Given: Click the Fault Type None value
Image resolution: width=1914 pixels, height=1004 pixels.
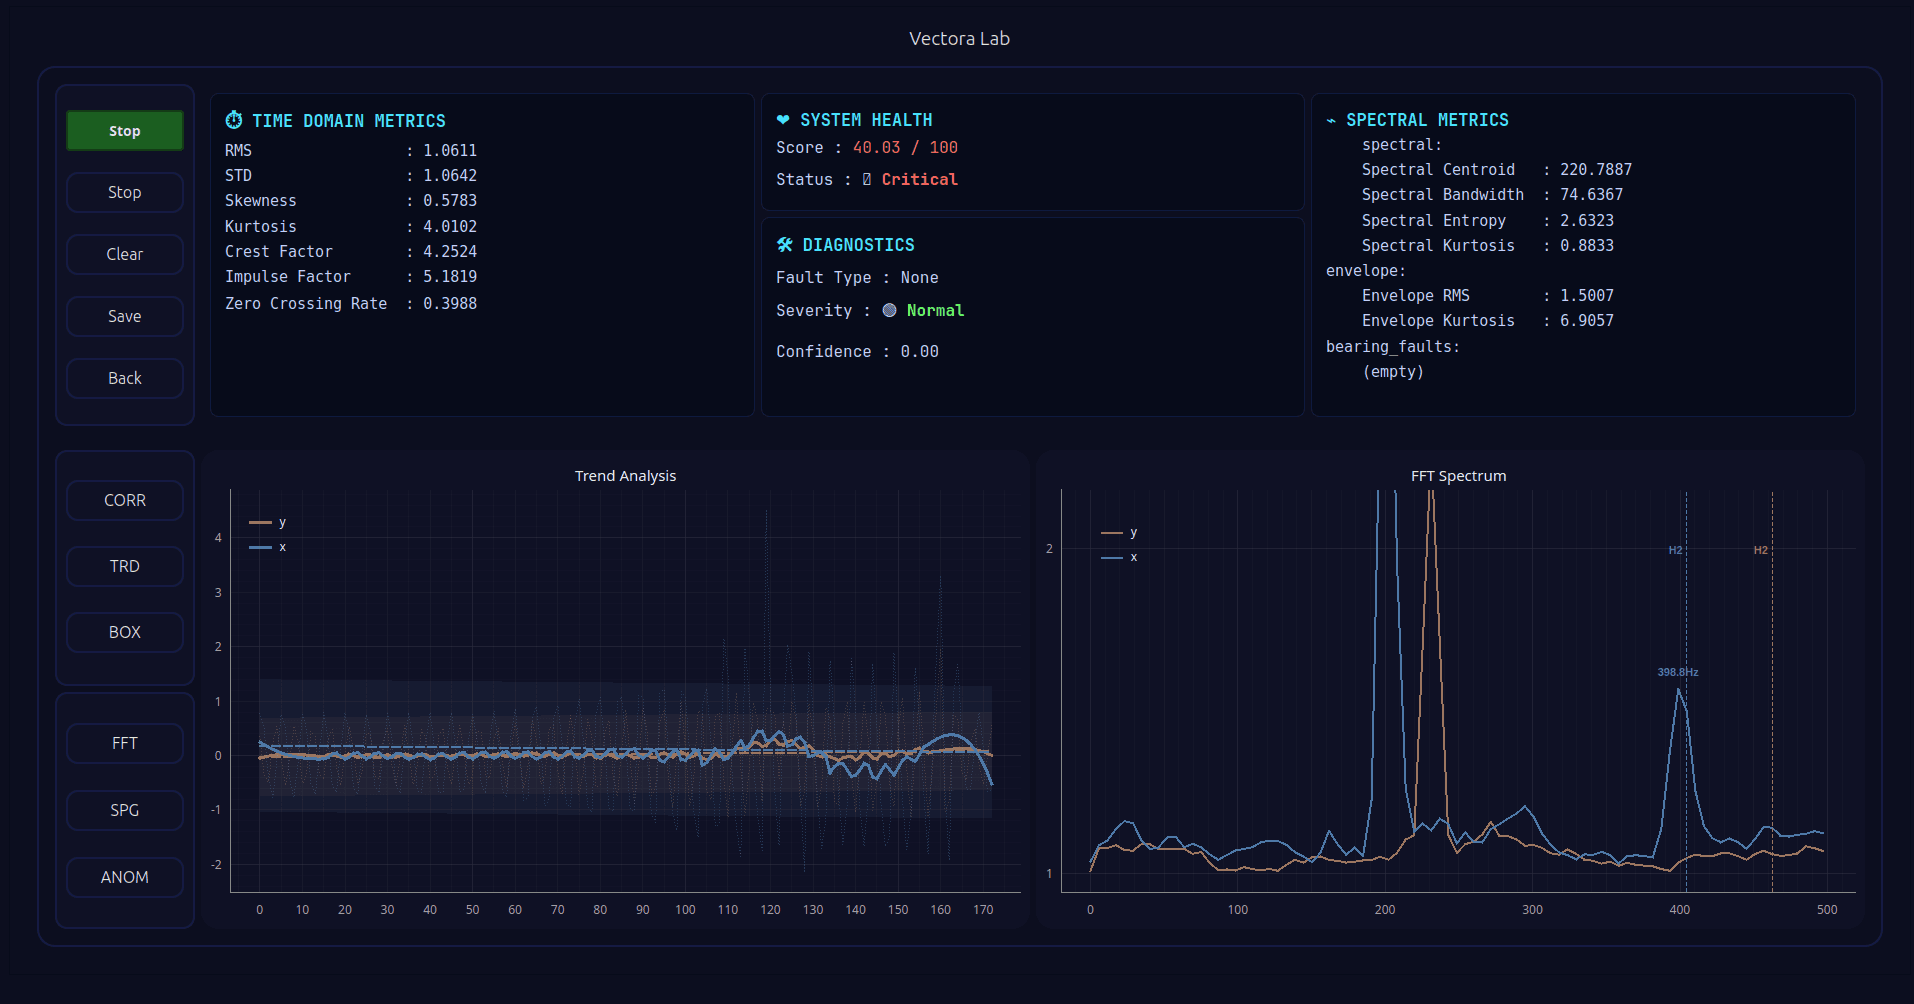Looking at the screenshot, I should coord(920,278).
